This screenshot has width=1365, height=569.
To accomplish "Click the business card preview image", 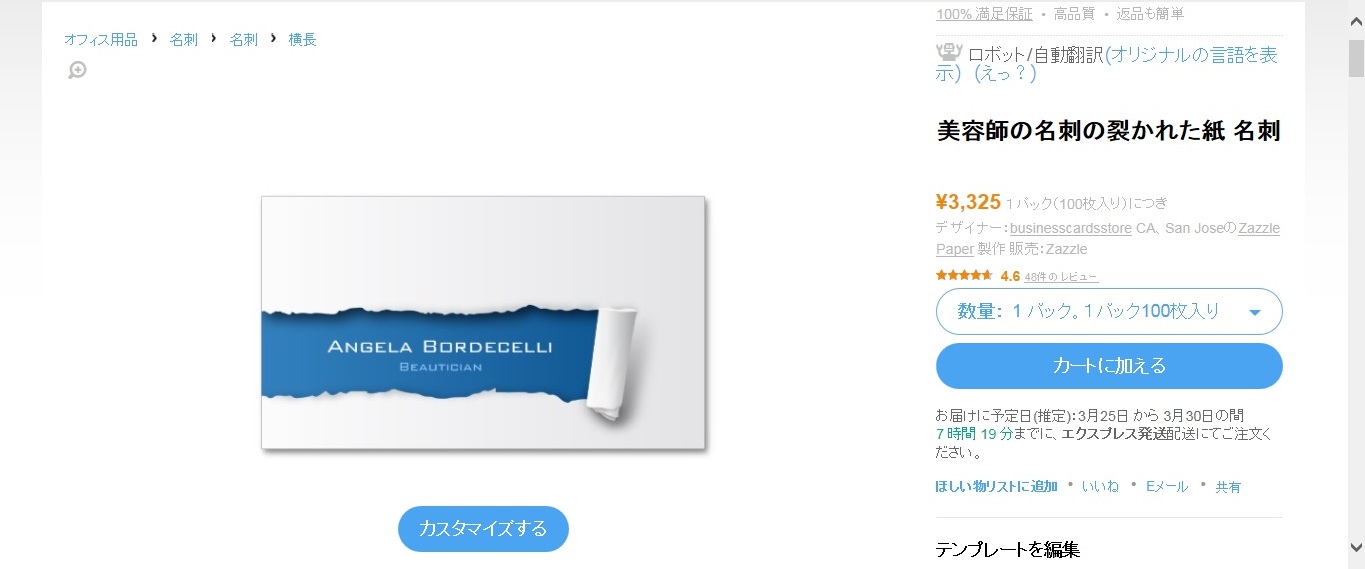I will pos(484,322).
